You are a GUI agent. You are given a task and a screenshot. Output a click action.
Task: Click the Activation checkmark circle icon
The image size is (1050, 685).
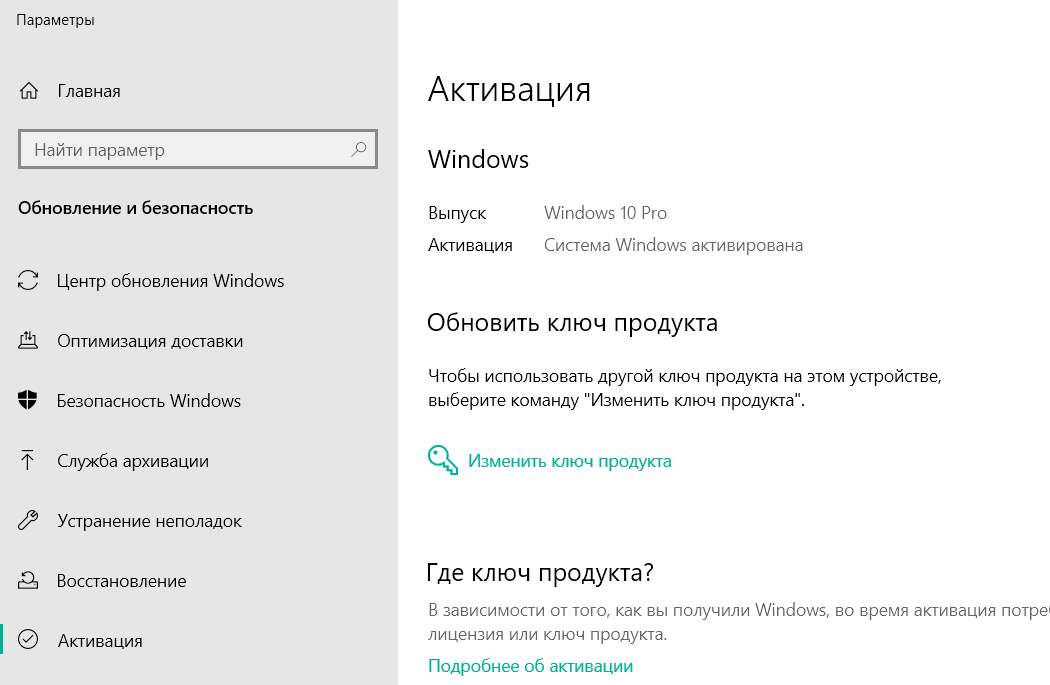(x=28, y=640)
